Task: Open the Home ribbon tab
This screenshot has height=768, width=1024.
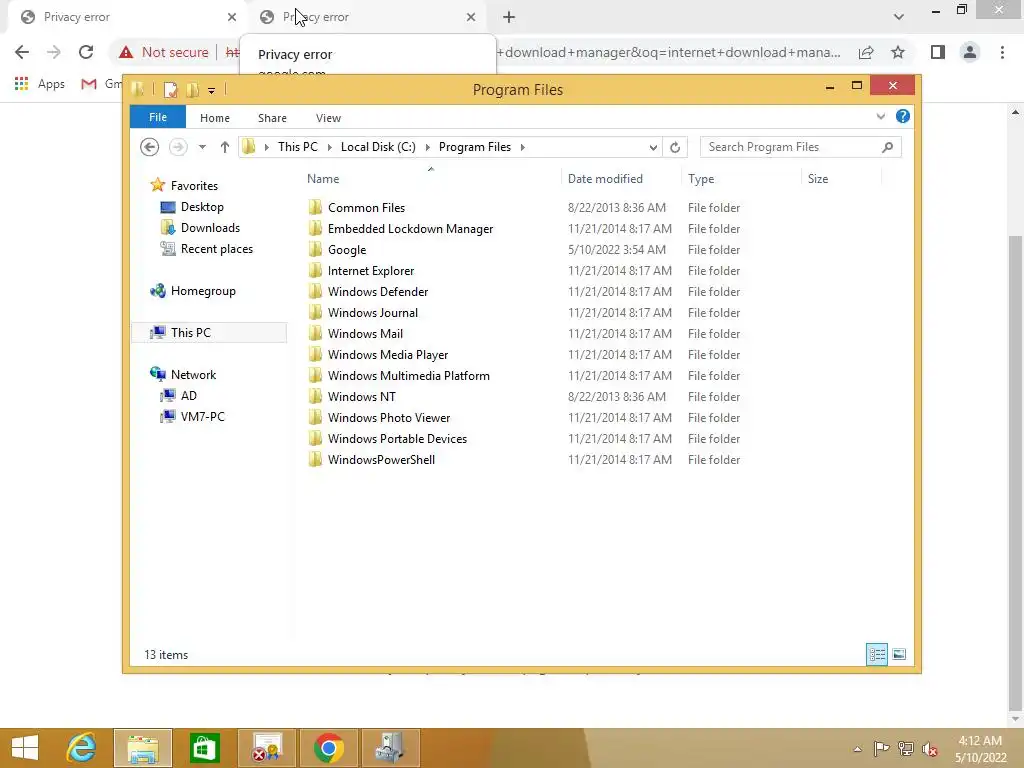Action: pyautogui.click(x=215, y=118)
